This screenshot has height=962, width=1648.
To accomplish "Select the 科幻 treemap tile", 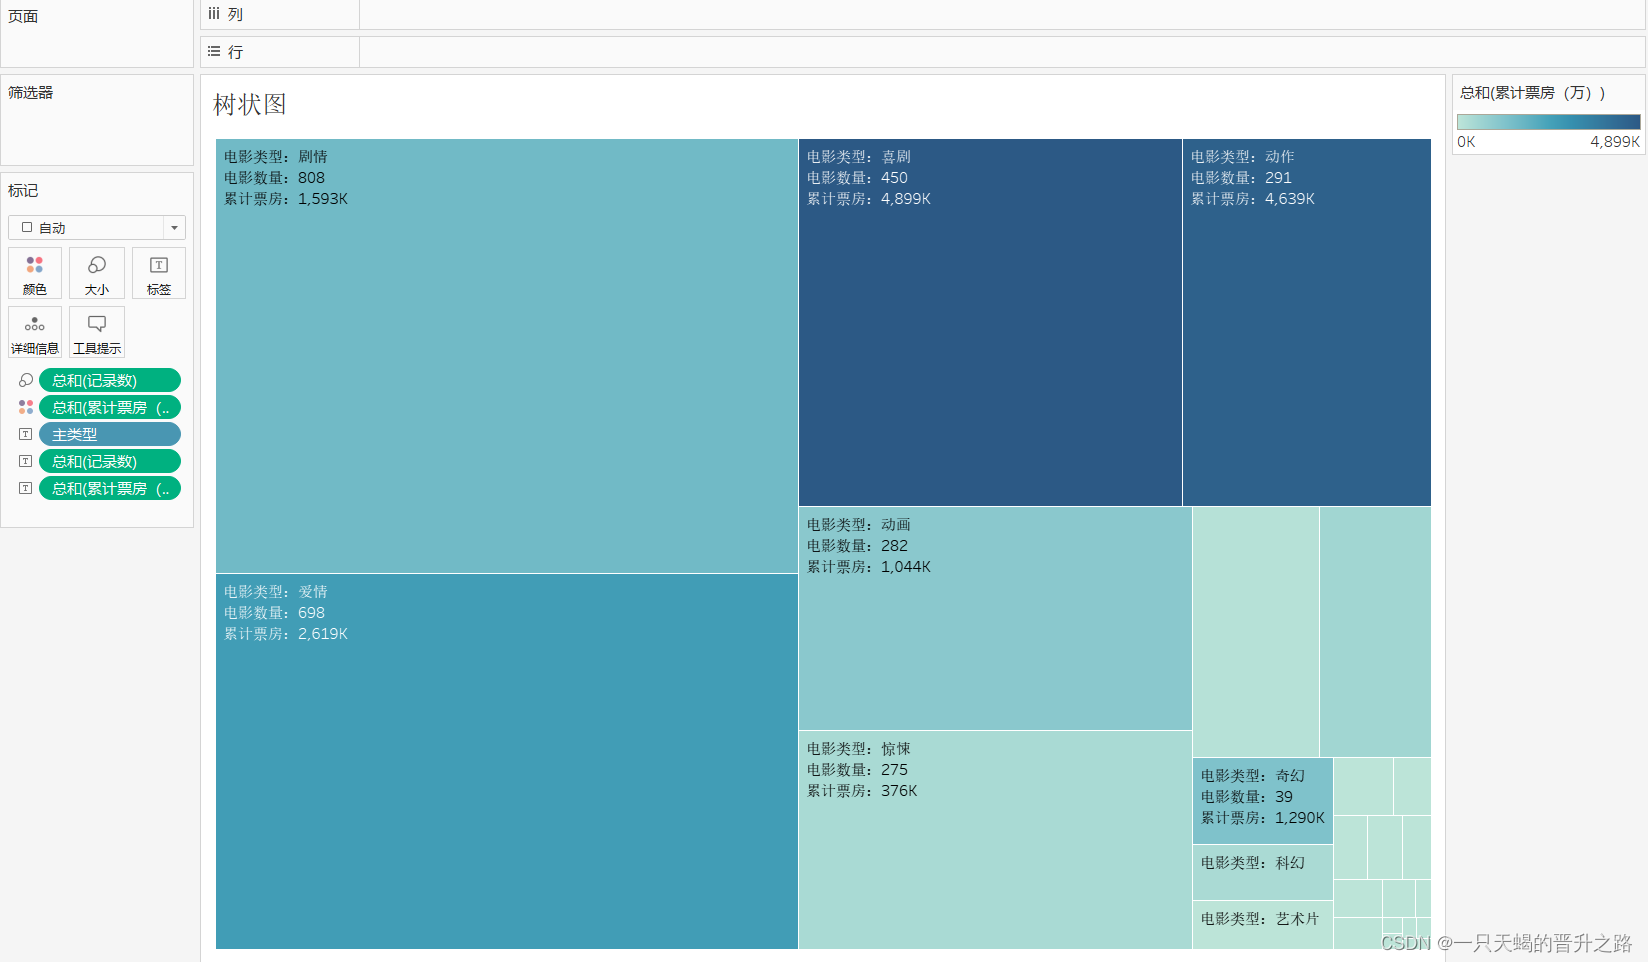I will (1263, 872).
